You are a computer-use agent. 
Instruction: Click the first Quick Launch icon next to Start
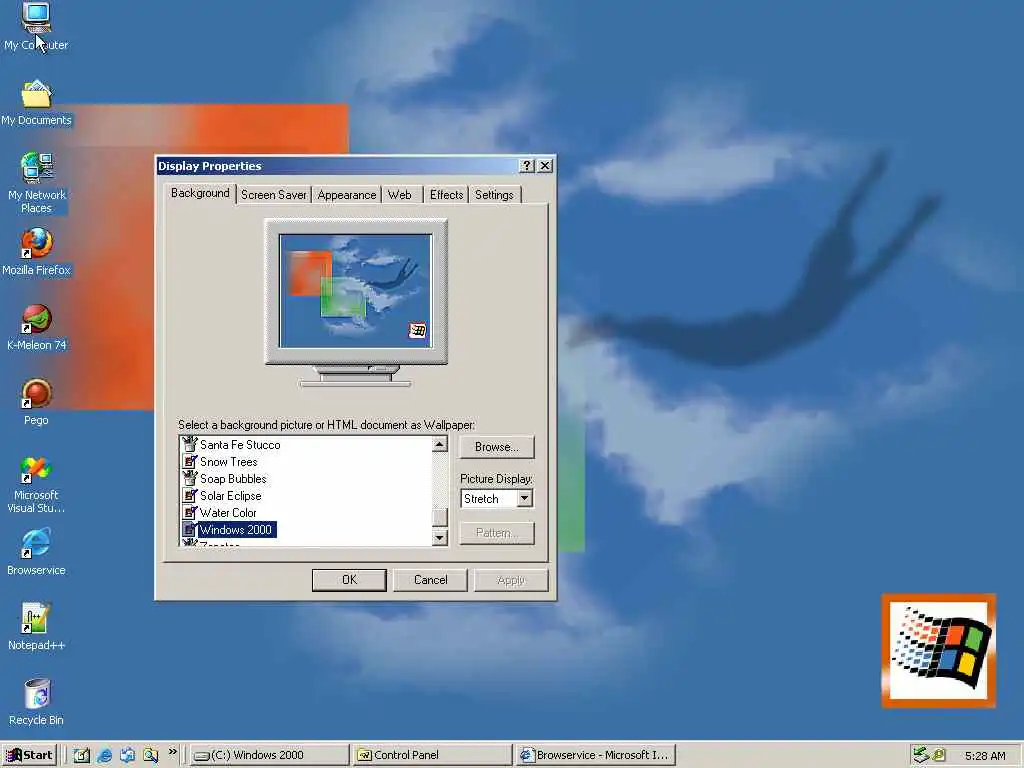(x=81, y=756)
